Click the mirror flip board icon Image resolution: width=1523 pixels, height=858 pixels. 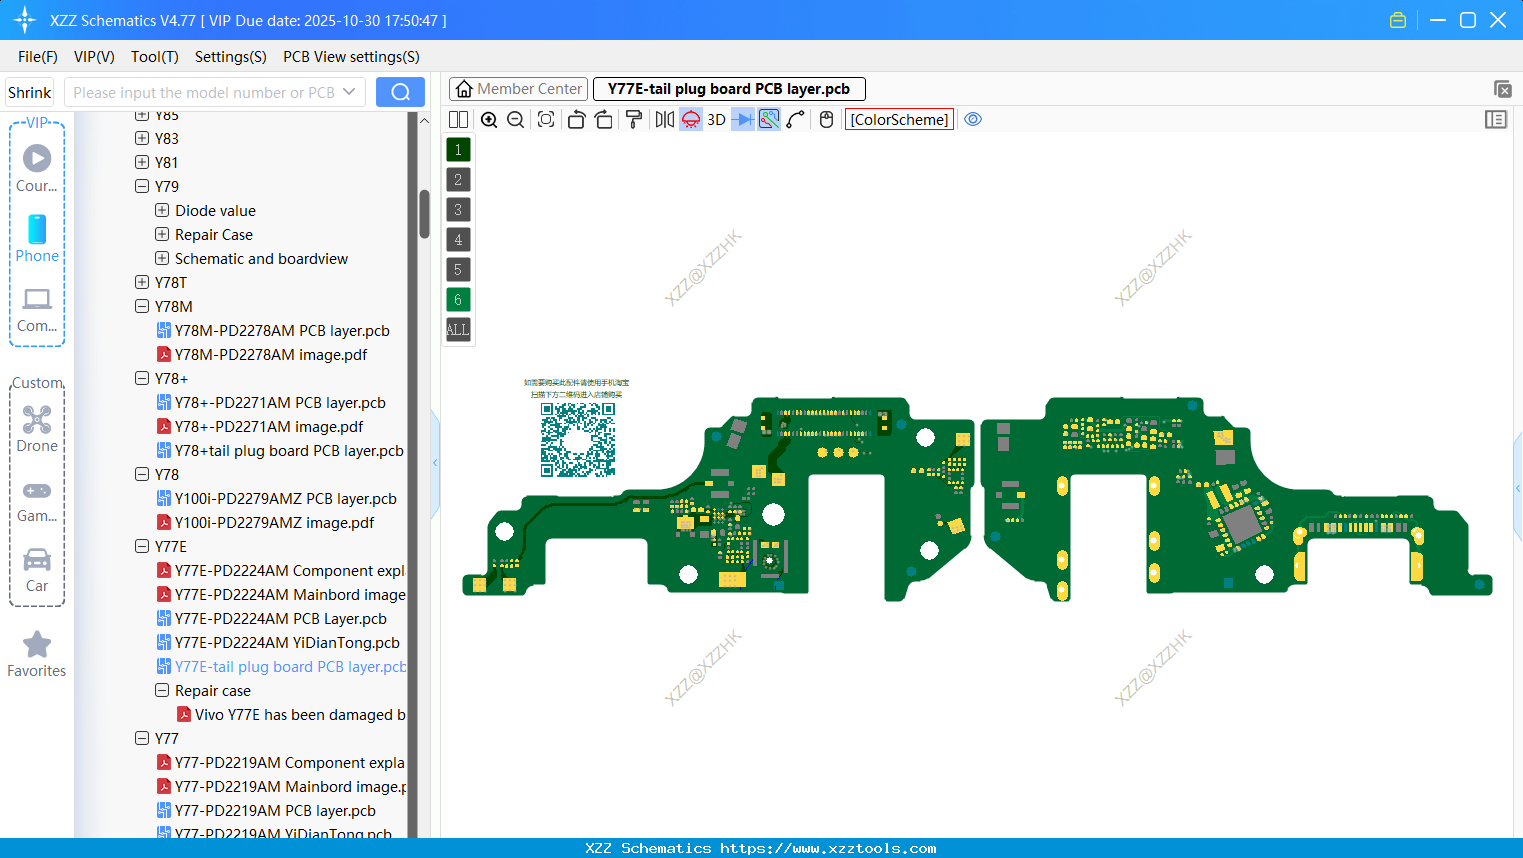coord(662,119)
